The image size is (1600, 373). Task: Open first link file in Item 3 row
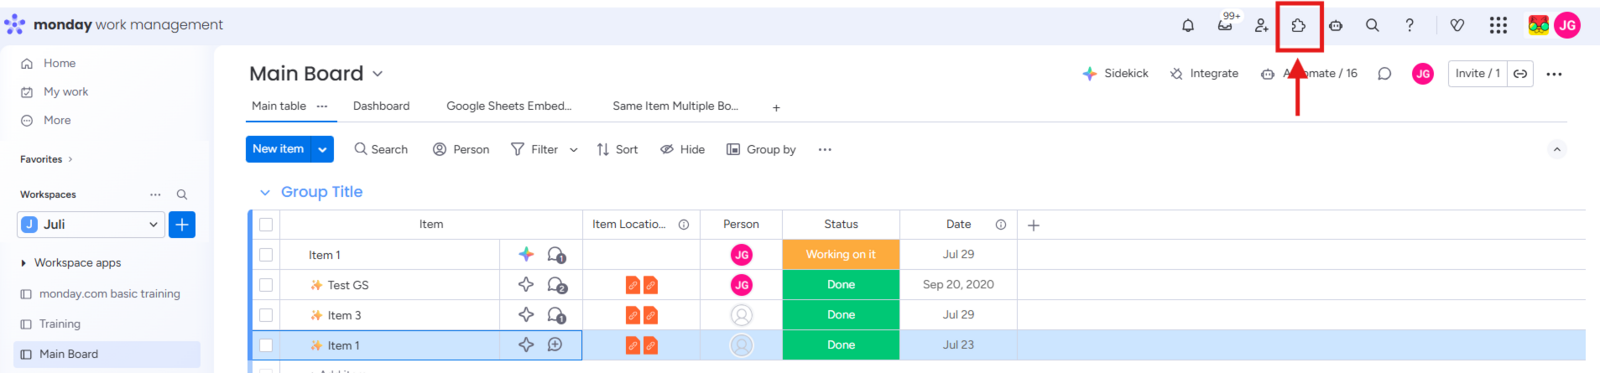coord(632,315)
